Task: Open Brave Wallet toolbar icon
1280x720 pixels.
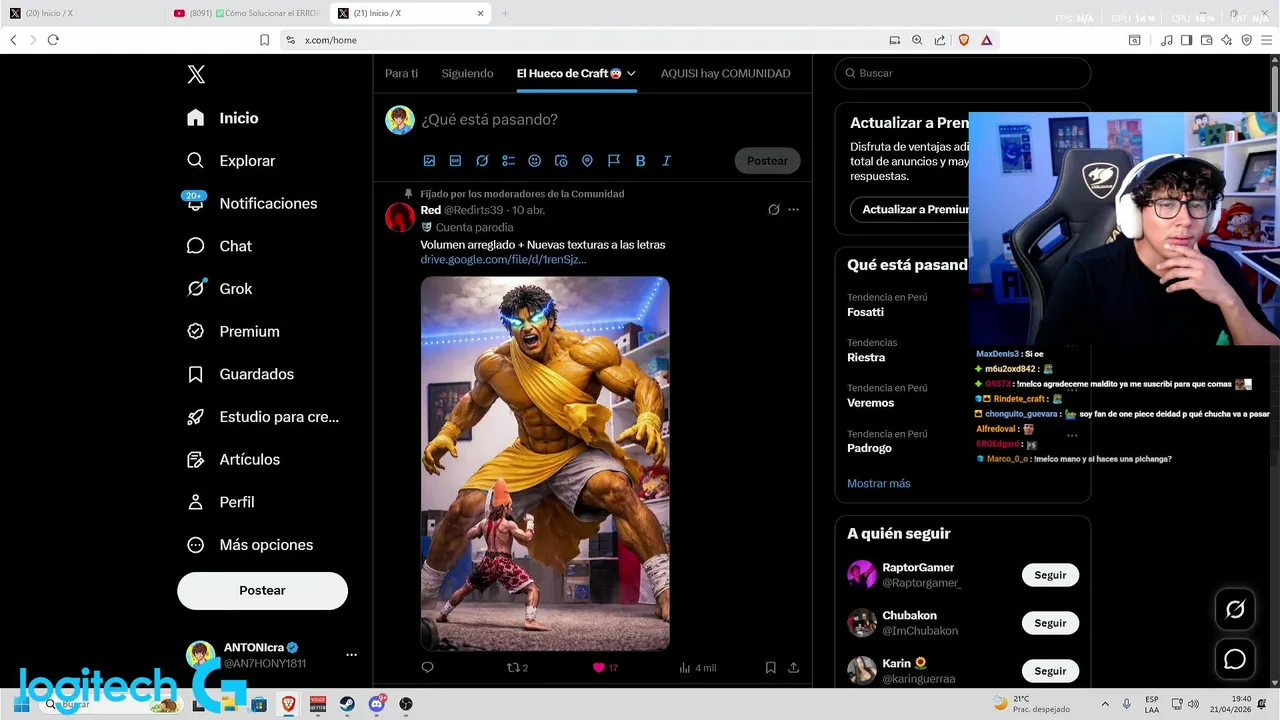Action: (1206, 40)
